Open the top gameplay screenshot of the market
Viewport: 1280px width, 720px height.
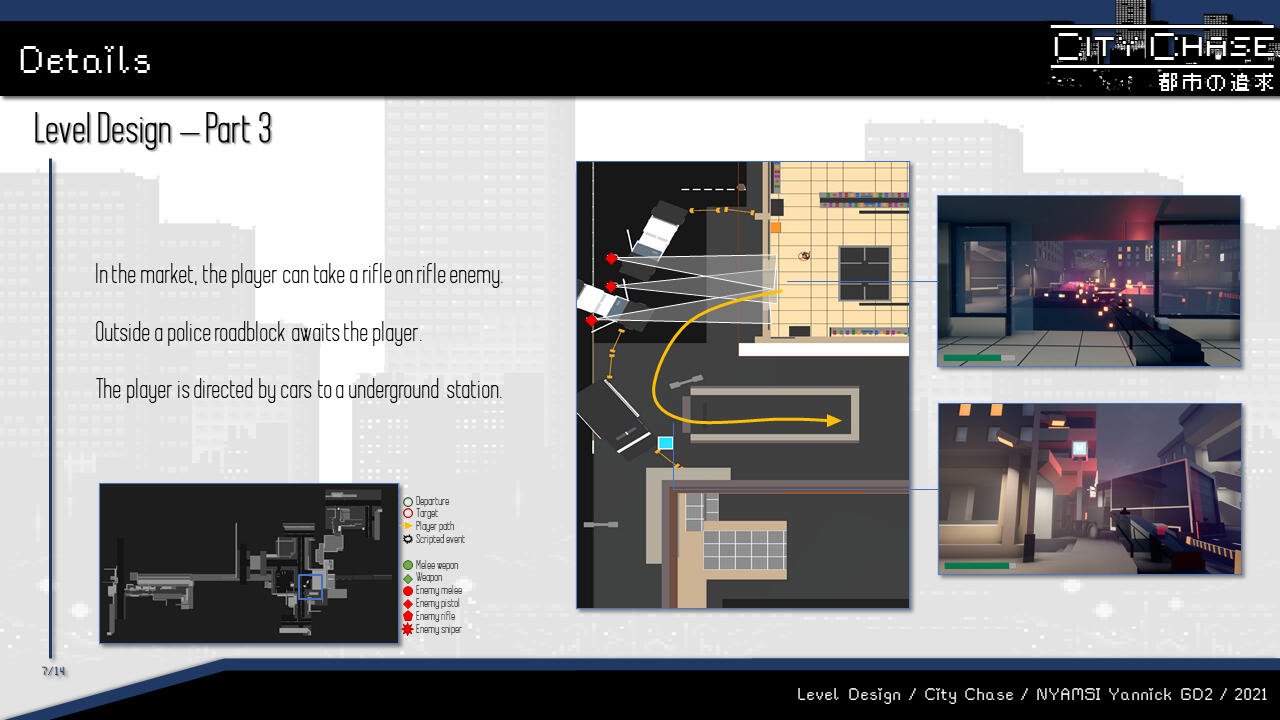point(1089,281)
